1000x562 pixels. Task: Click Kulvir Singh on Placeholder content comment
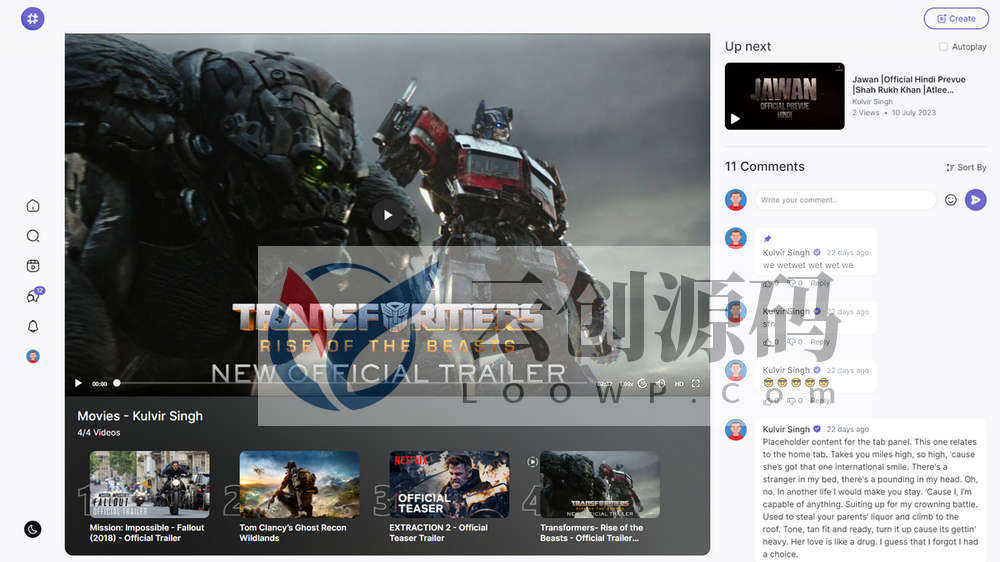pyautogui.click(x=786, y=429)
